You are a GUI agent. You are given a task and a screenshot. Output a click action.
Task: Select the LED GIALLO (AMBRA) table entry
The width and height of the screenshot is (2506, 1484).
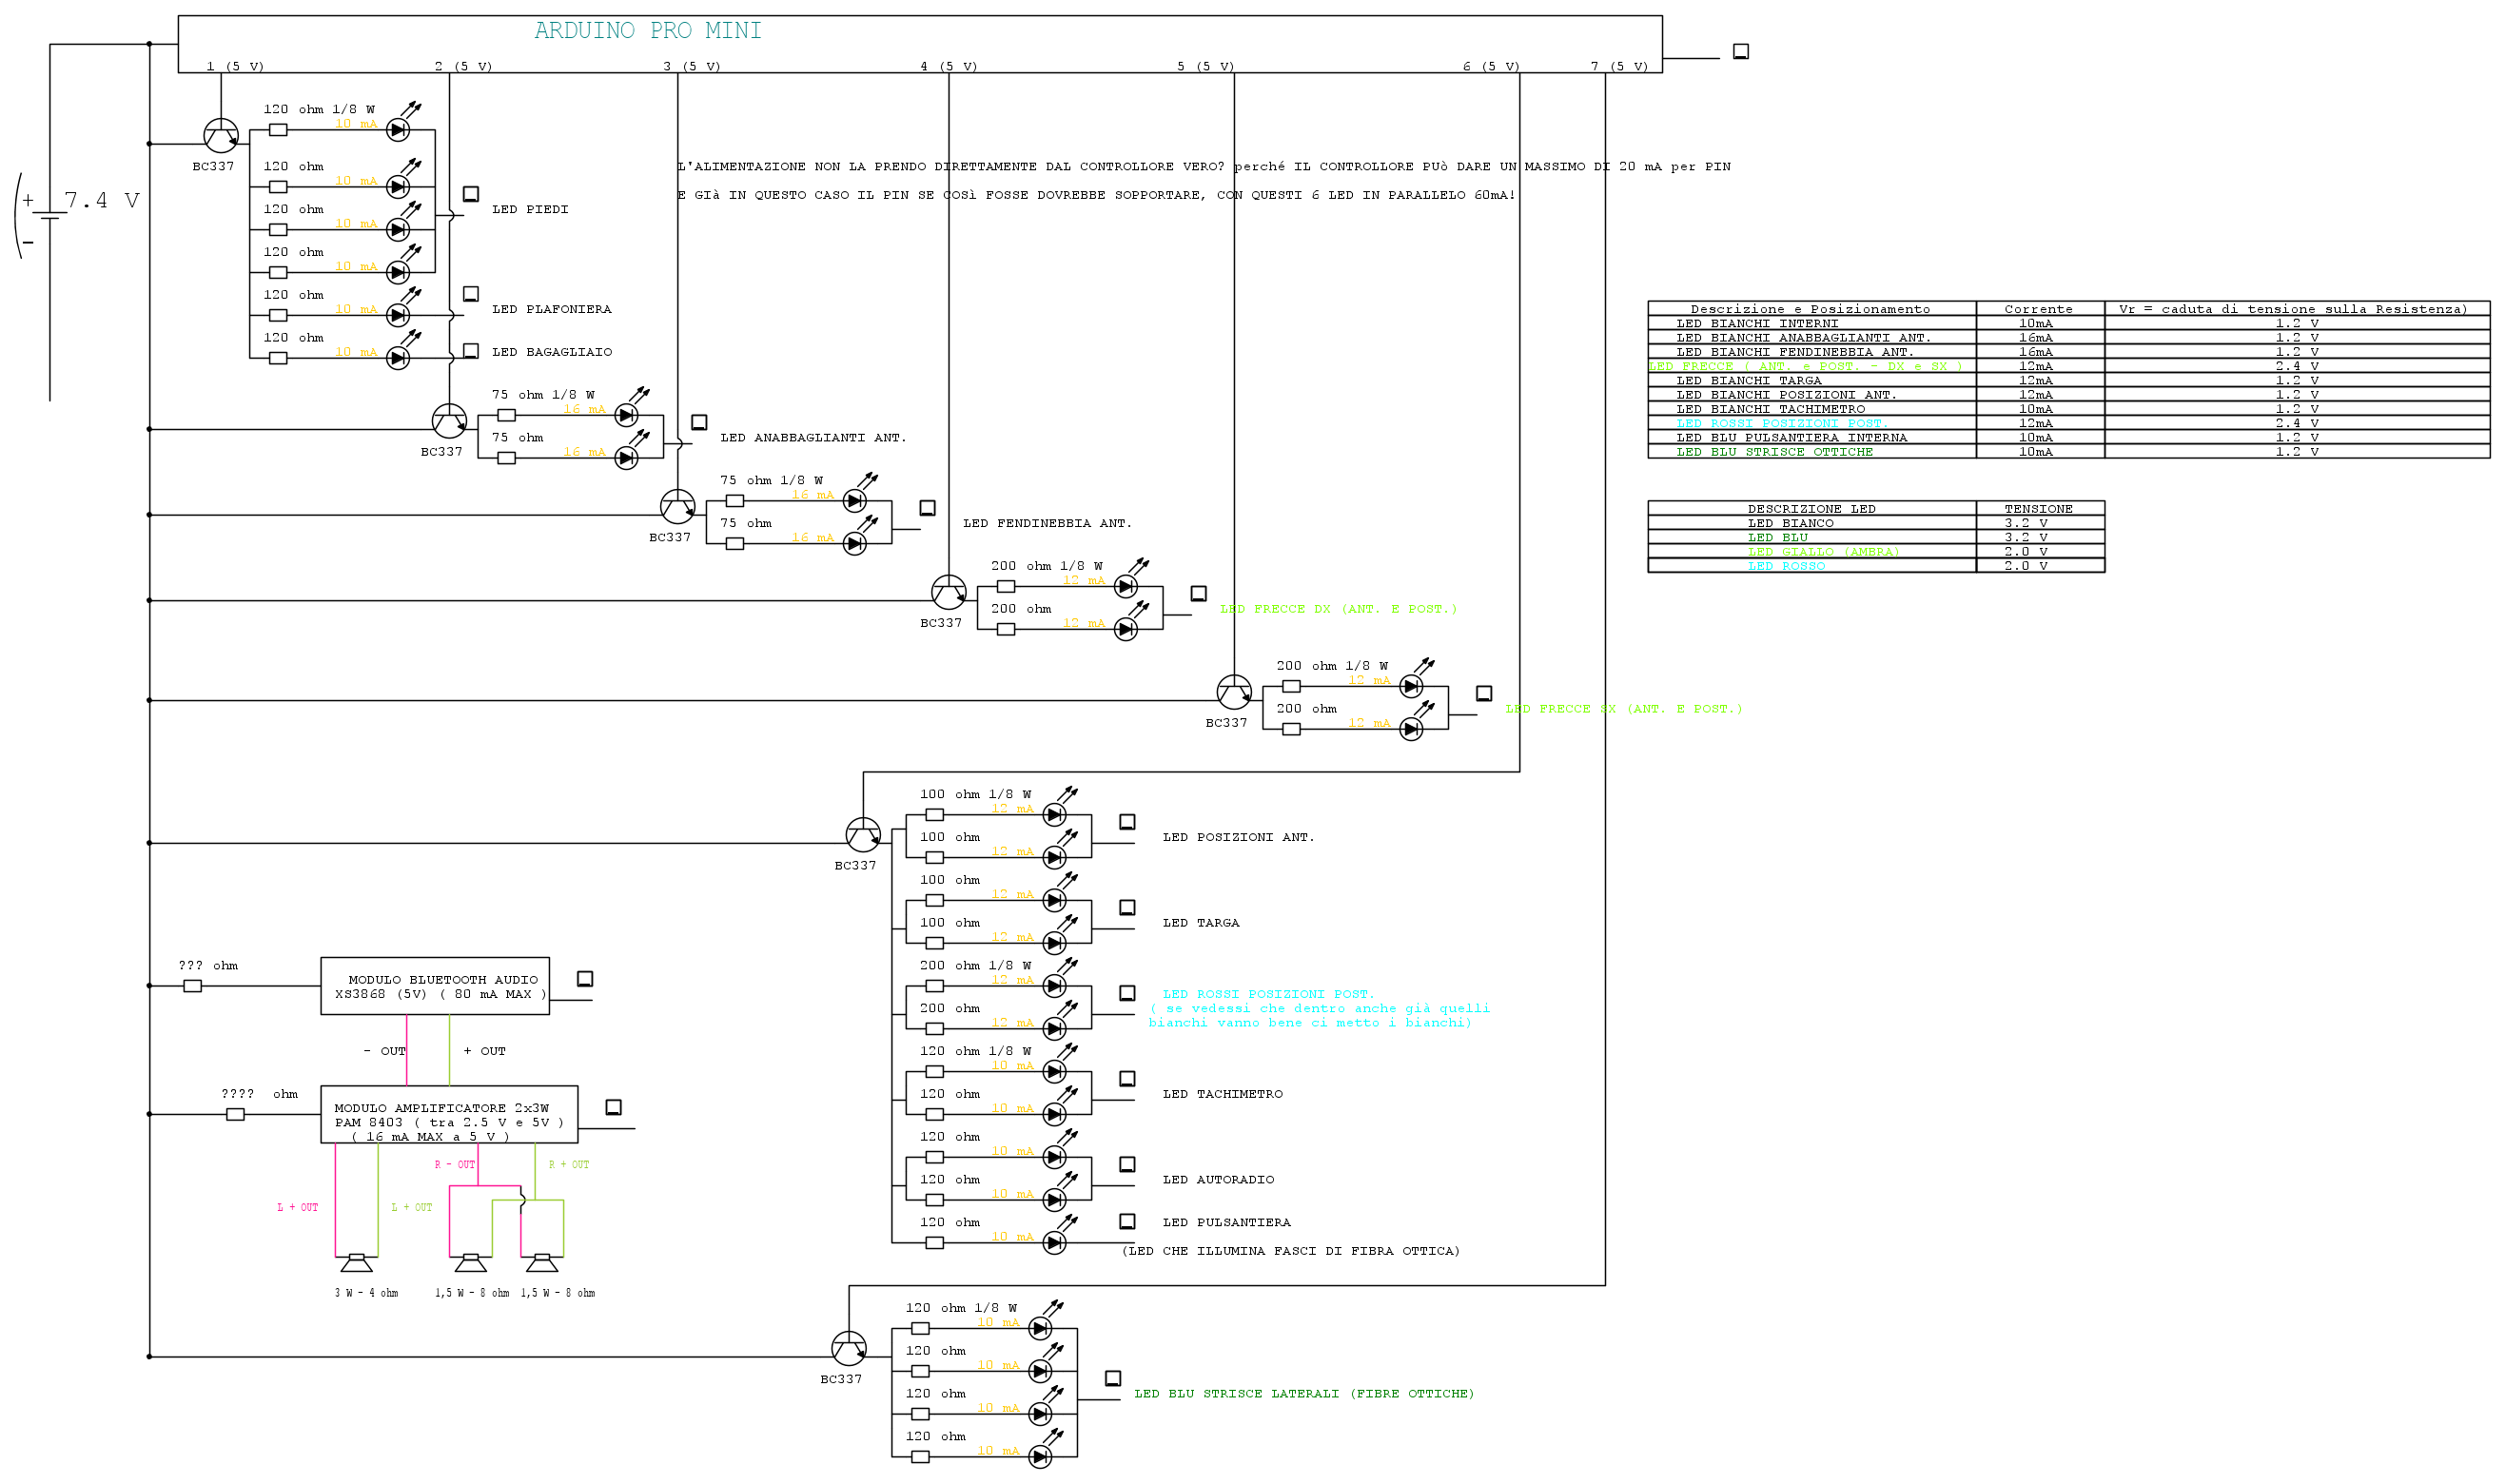pyautogui.click(x=1822, y=552)
